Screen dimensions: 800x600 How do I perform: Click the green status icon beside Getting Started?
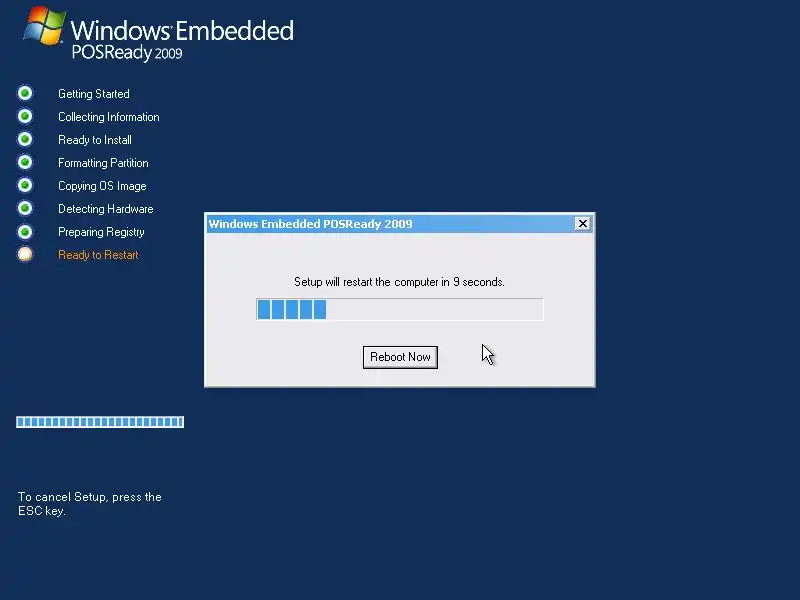(x=25, y=93)
